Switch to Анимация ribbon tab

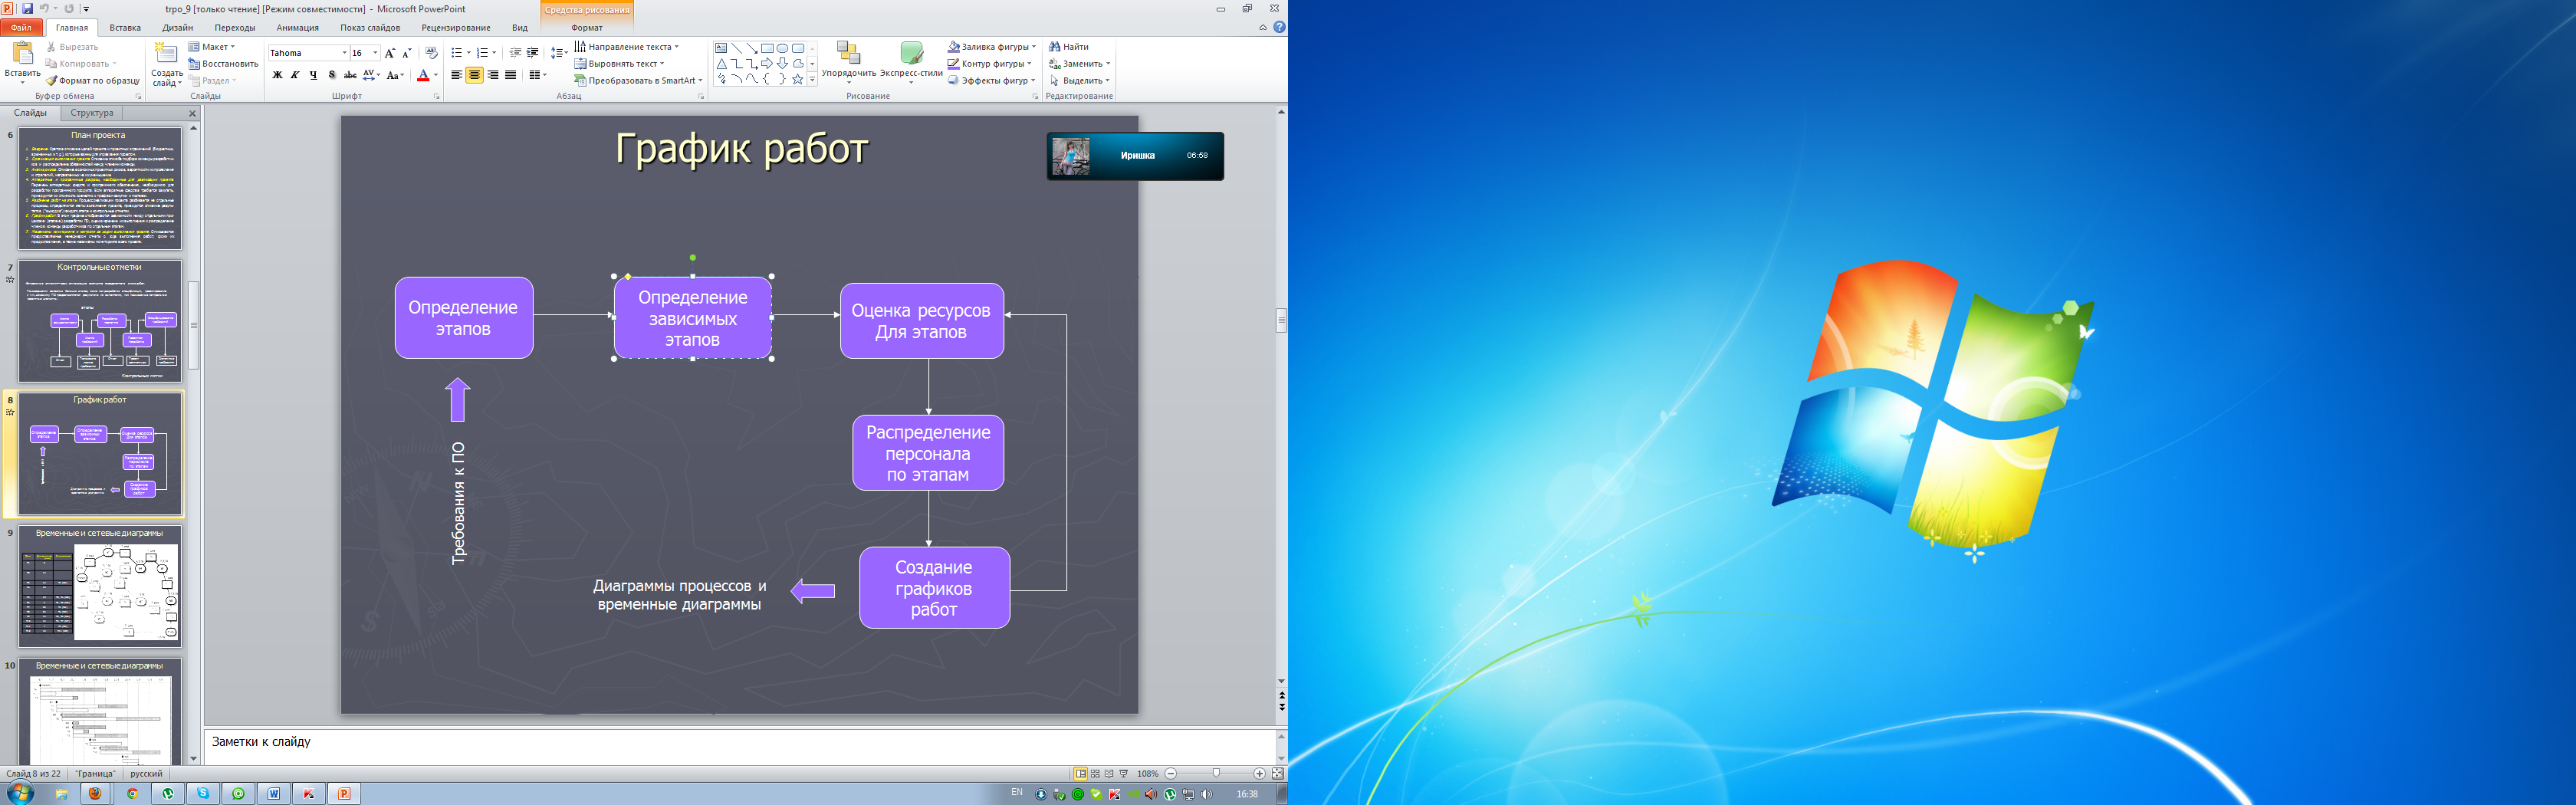pos(297,28)
